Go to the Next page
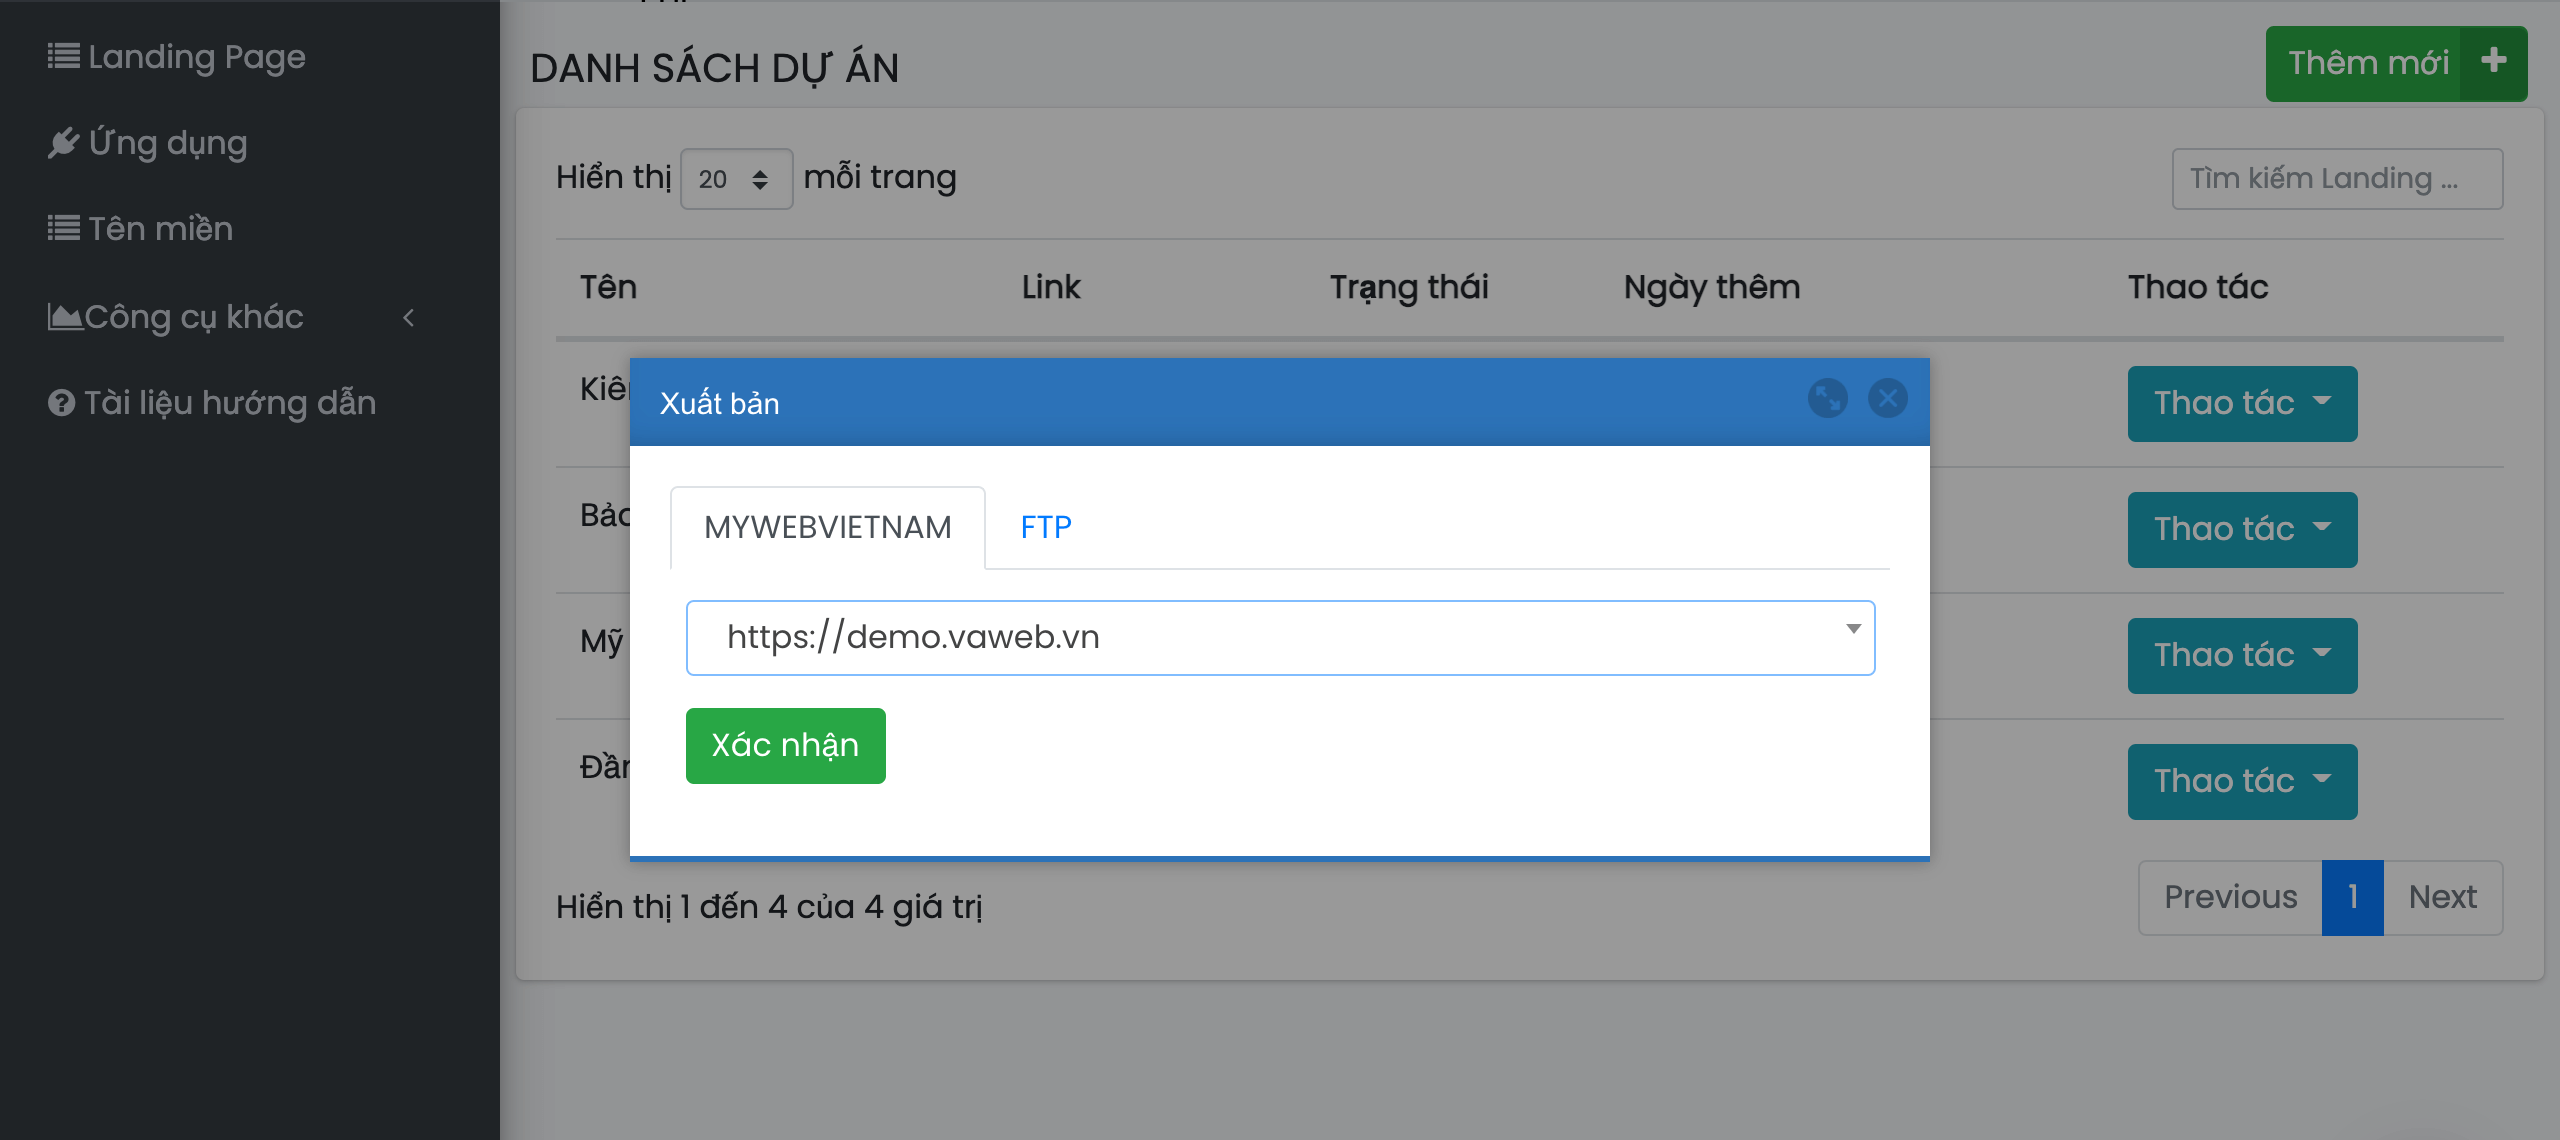The image size is (2560, 1140). pos(2441,898)
